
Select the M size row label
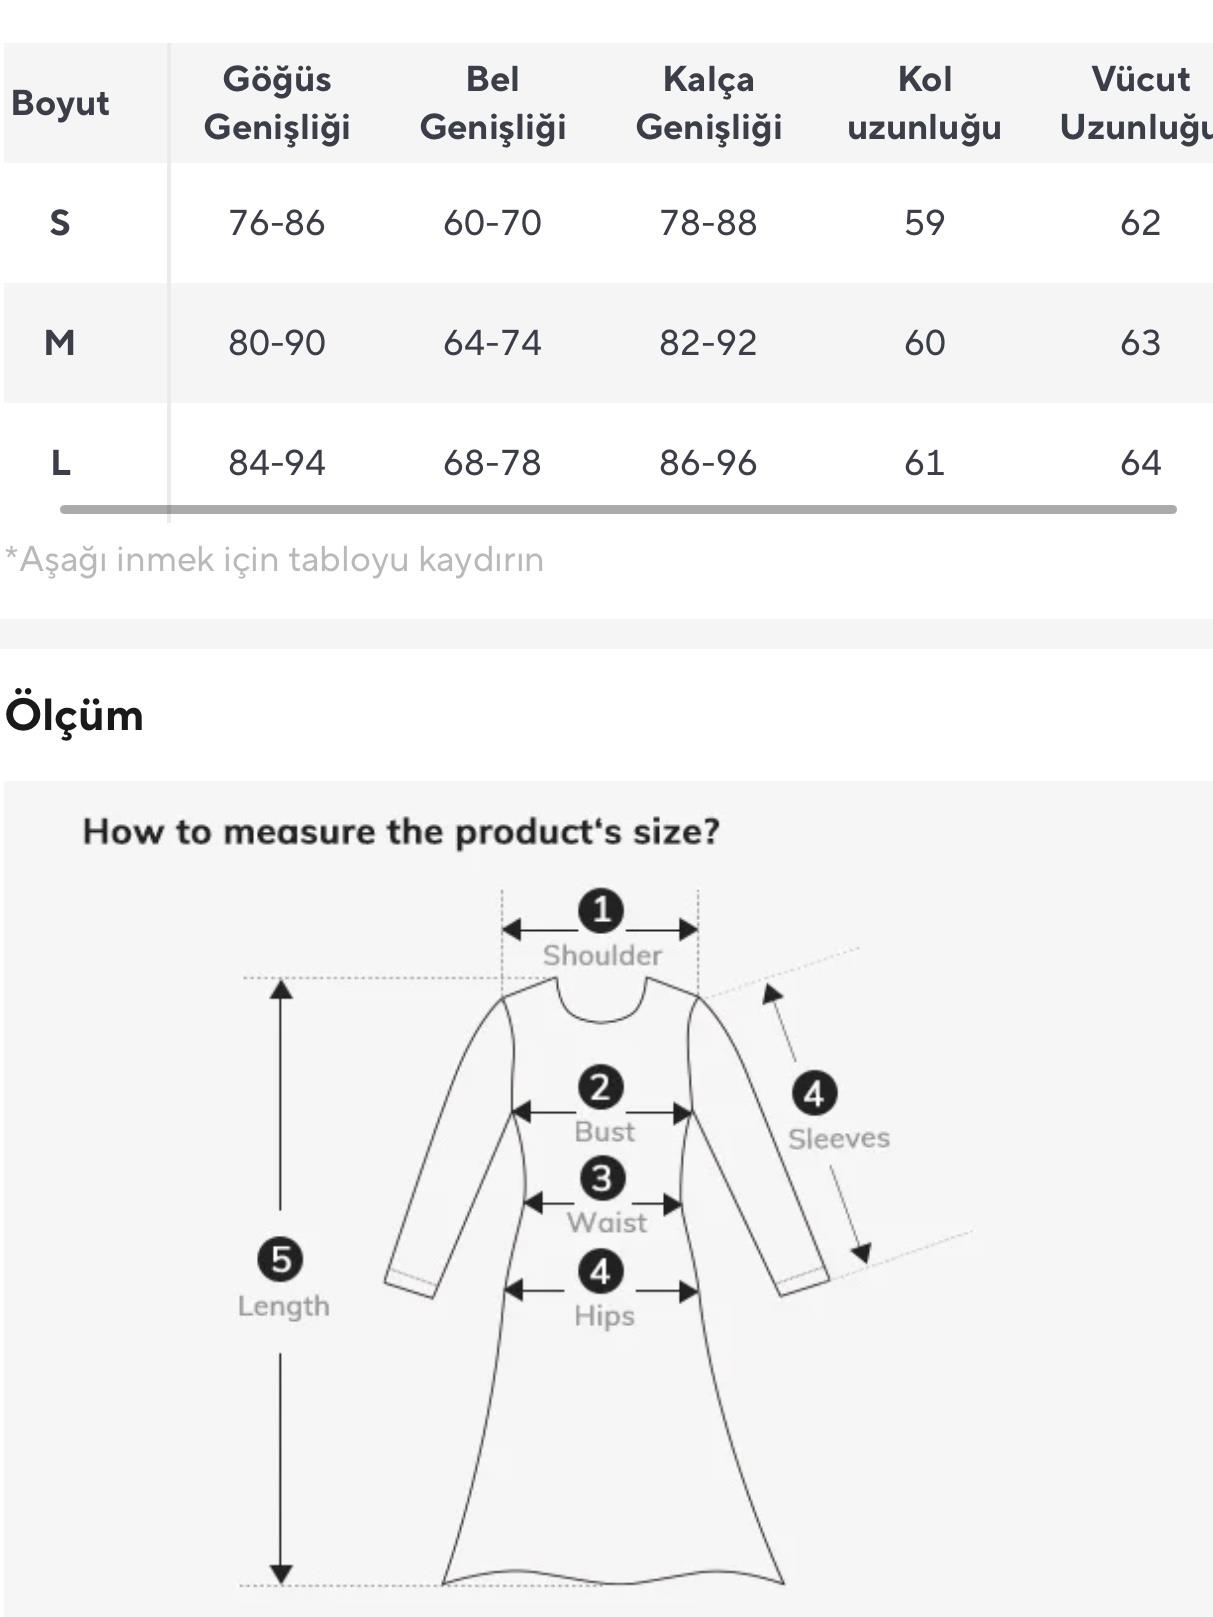pyautogui.click(x=60, y=343)
